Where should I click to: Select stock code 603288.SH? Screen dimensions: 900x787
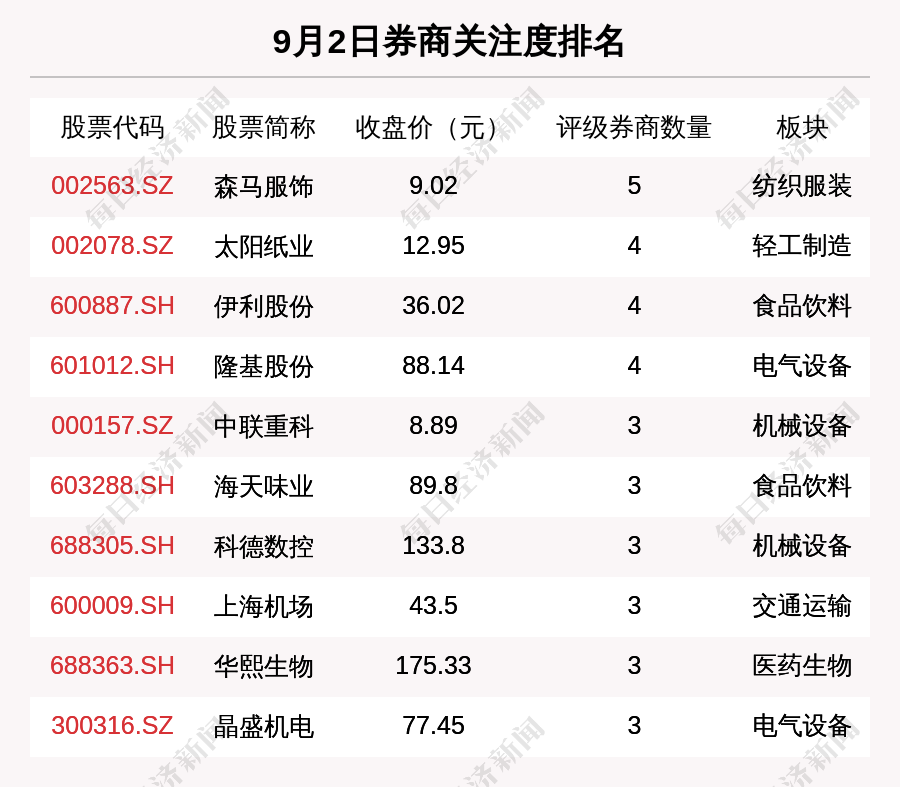[112, 486]
